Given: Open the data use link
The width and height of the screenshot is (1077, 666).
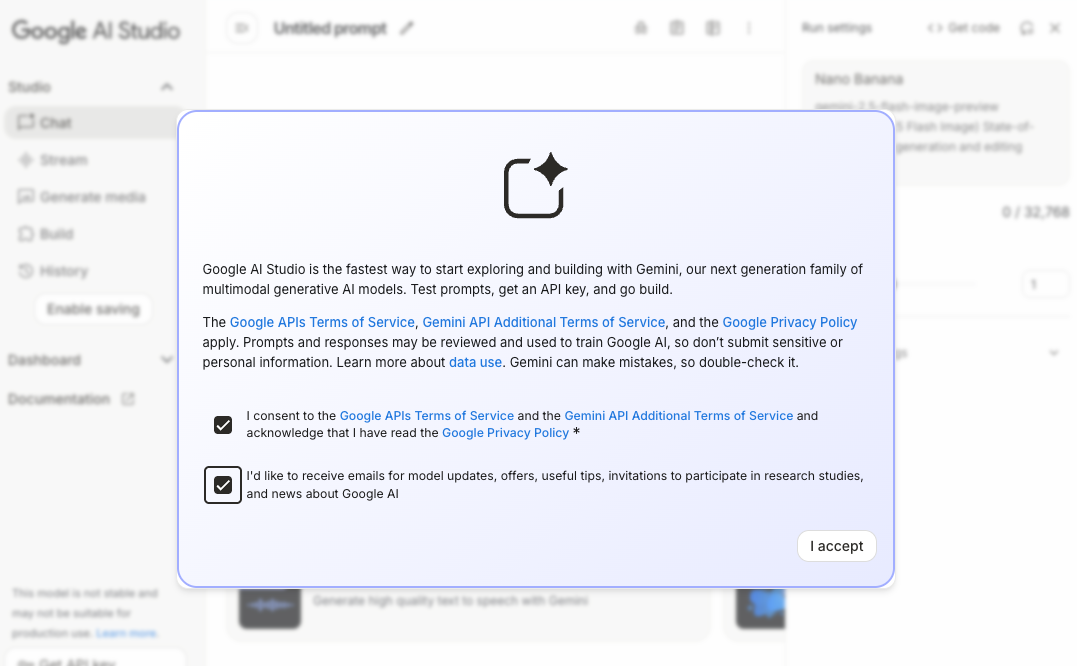Looking at the screenshot, I should (475, 362).
